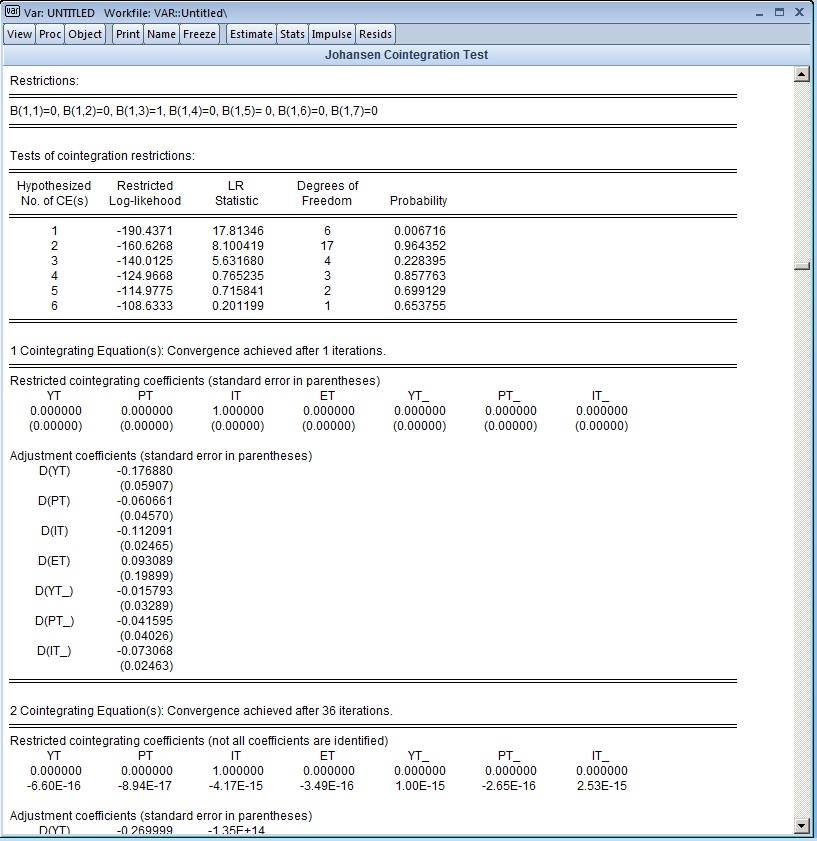The image size is (817, 841).
Task: Click the vertical scrollbar thumb
Action: [x=802, y=265]
